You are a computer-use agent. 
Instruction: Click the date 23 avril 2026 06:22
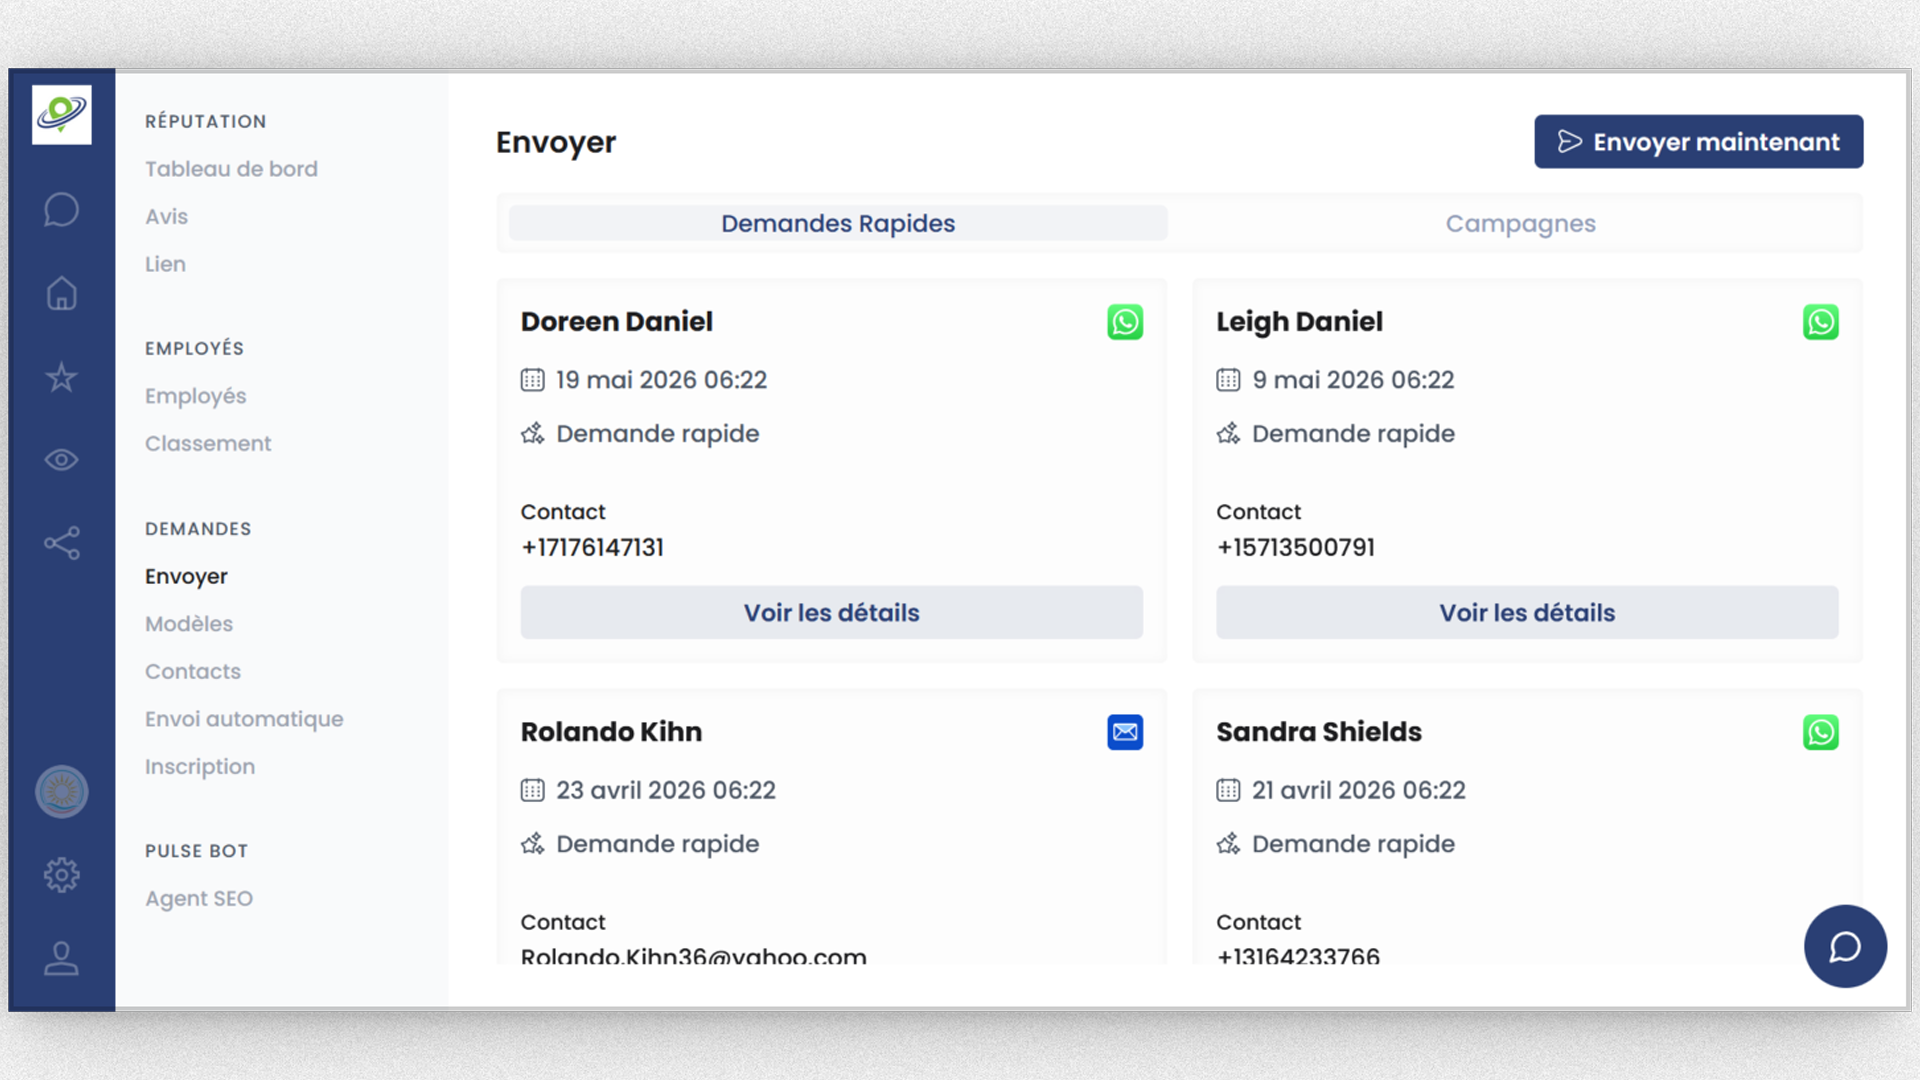point(665,790)
